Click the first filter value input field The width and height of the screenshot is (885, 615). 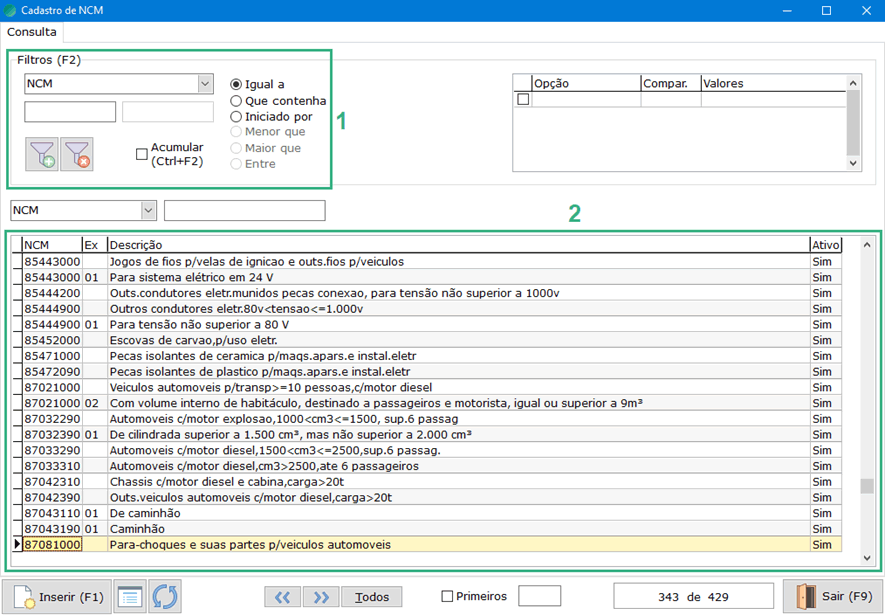(70, 112)
